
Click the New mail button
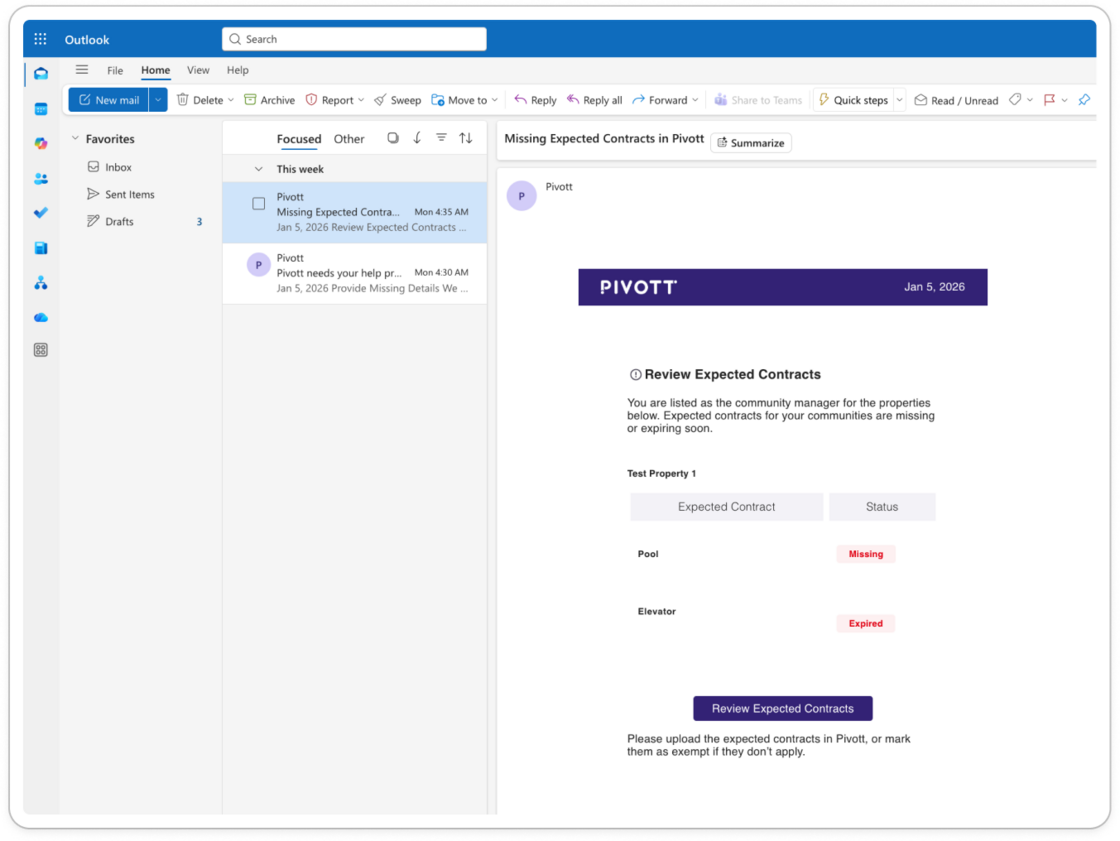tap(109, 100)
